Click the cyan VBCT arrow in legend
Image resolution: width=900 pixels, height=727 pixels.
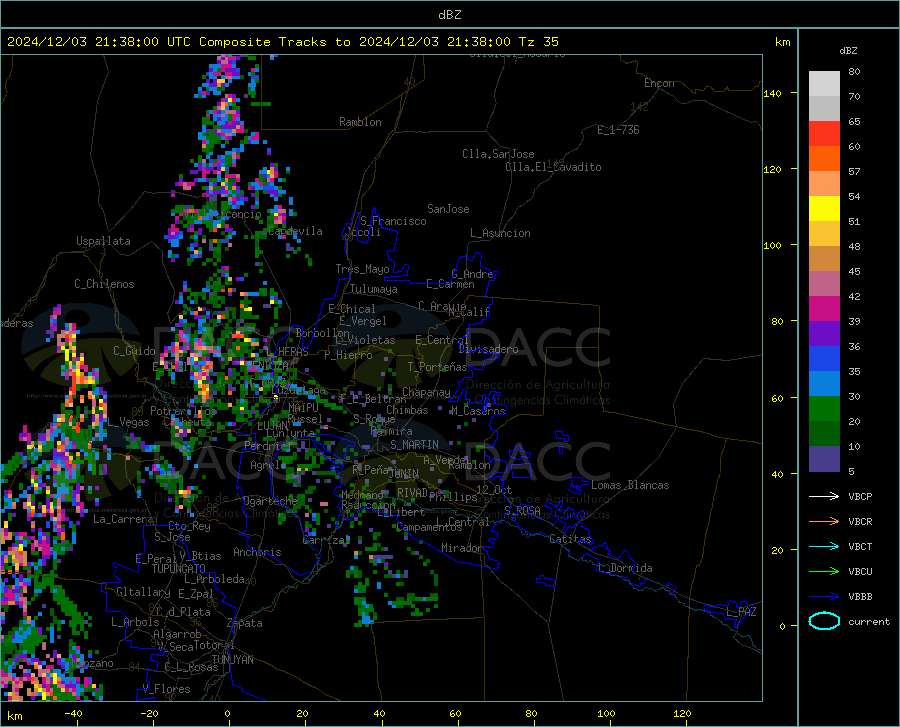tap(824, 546)
